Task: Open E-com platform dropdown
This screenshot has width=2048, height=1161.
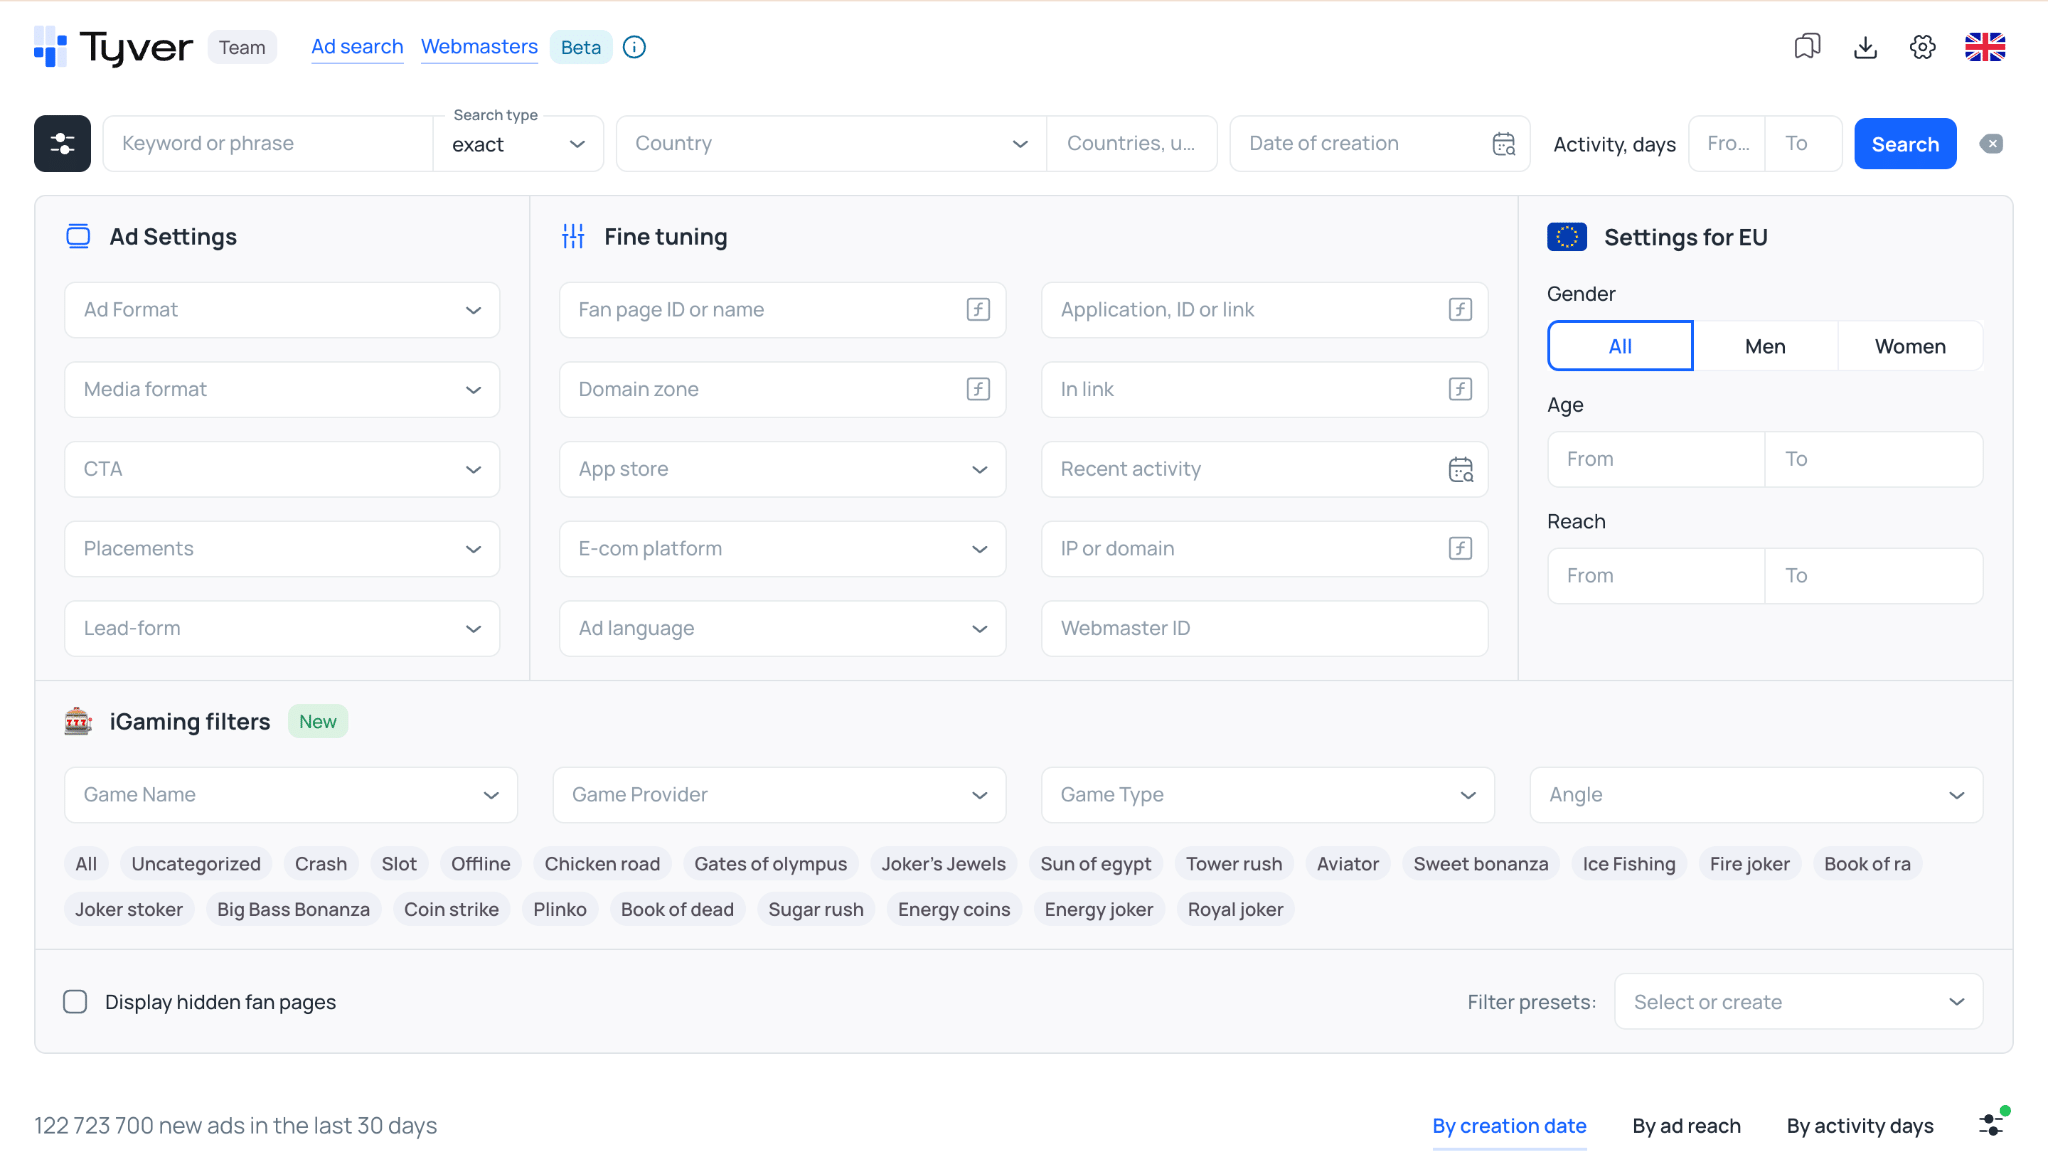Action: [x=783, y=548]
